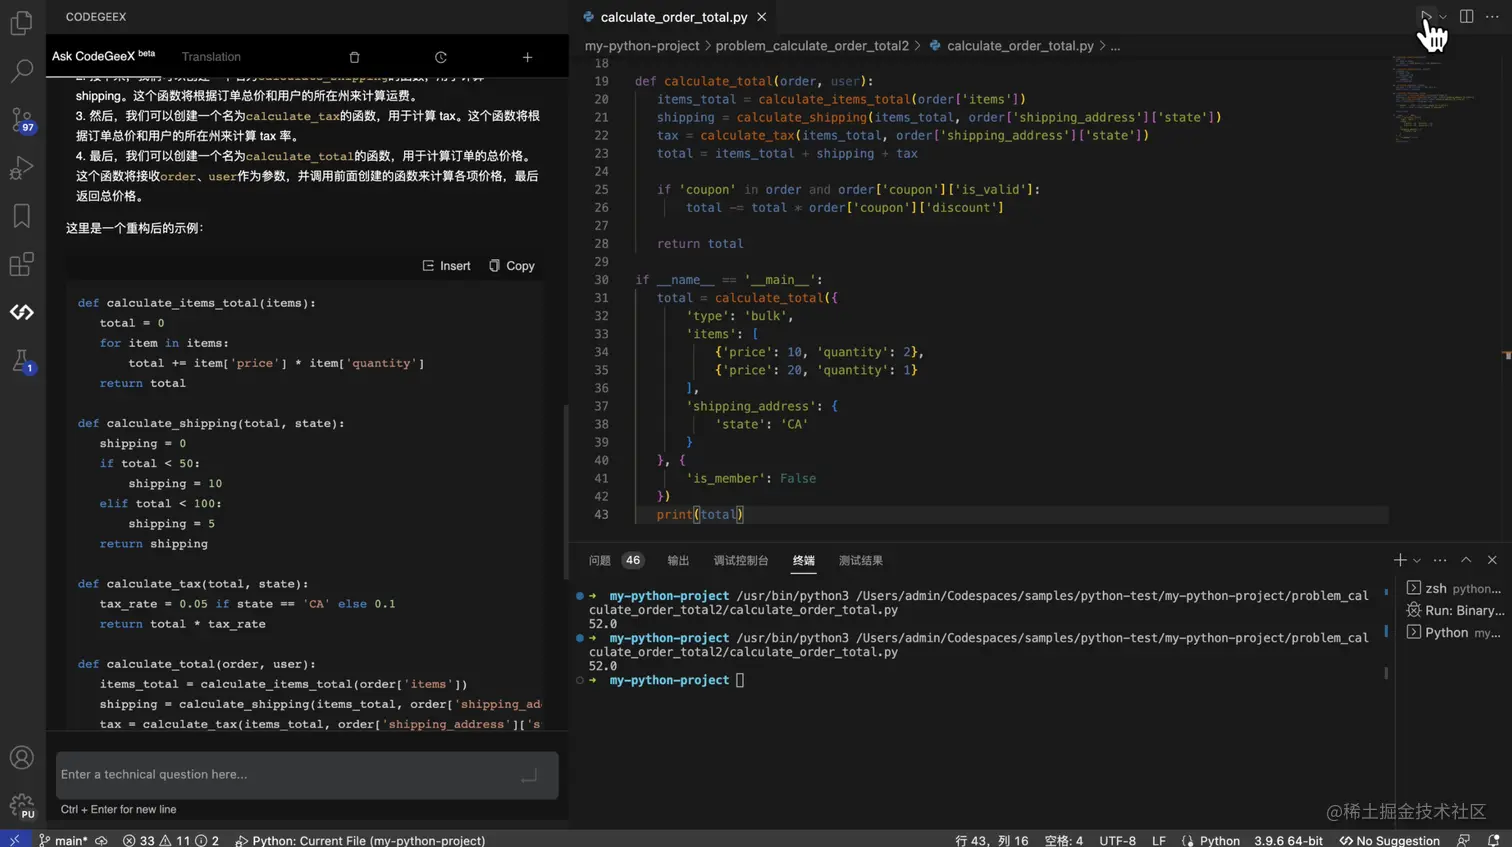The height and width of the screenshot is (847, 1512).
Task: Open Source Control with the 97 badge
Action: tap(21, 120)
